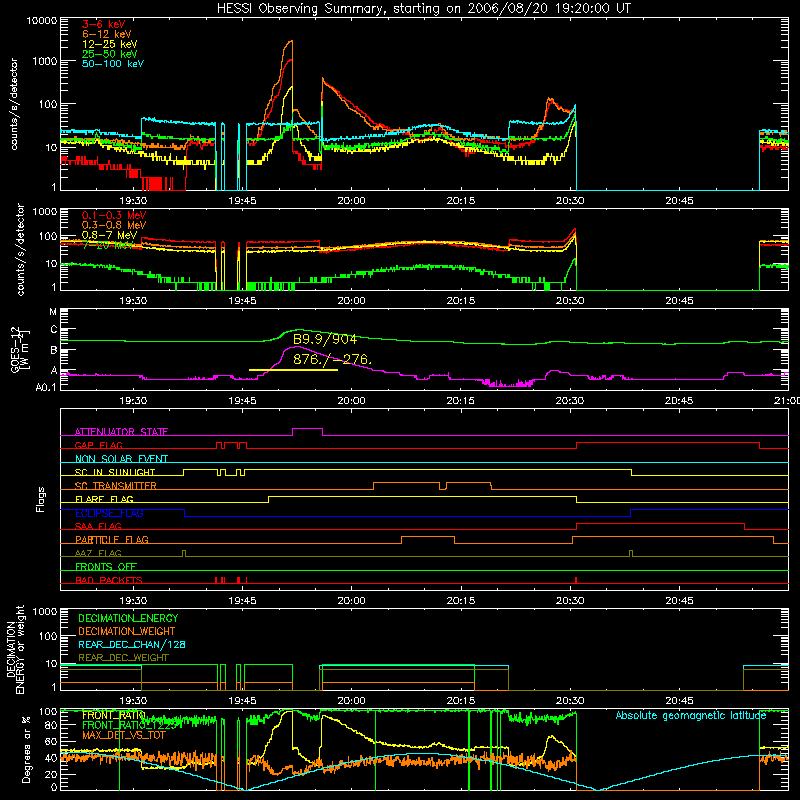
Task: Select the 6-12 keV legend label
Action: (107, 34)
